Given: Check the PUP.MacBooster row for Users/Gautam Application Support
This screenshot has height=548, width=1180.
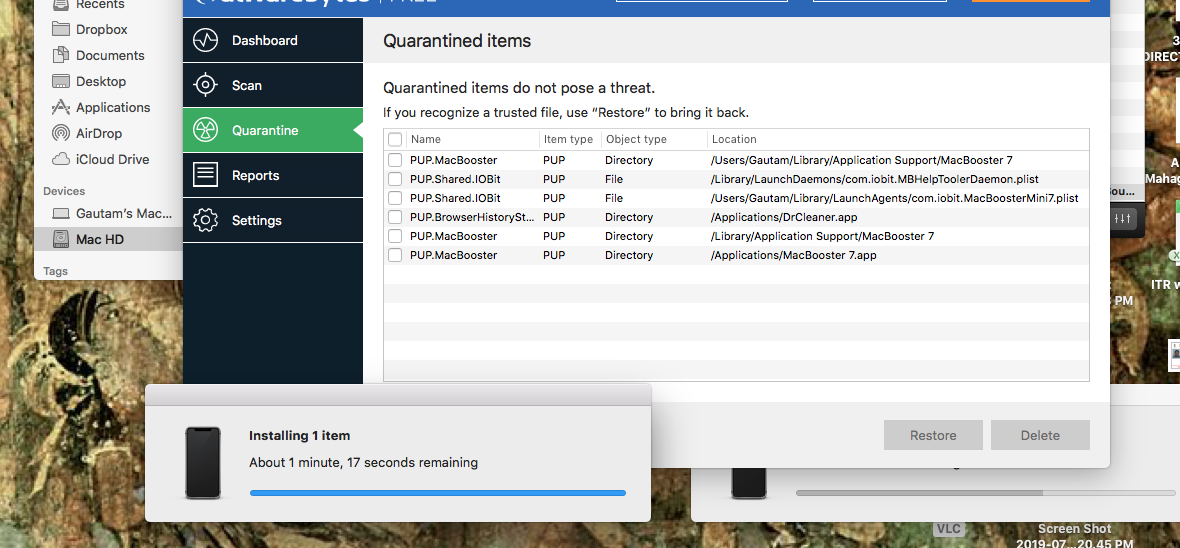Looking at the screenshot, I should (395, 160).
